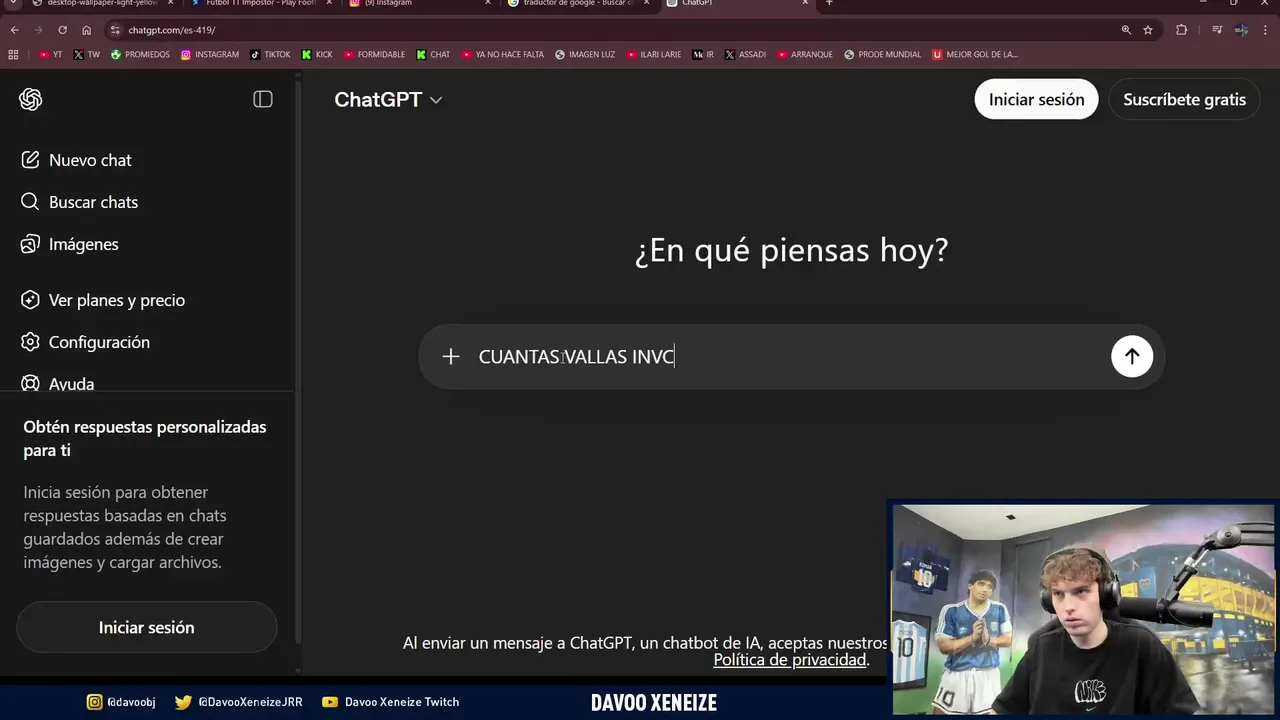Click the address bar URL chatgpt.com/es-419/
Screen dimensions: 1280x720
171,30
